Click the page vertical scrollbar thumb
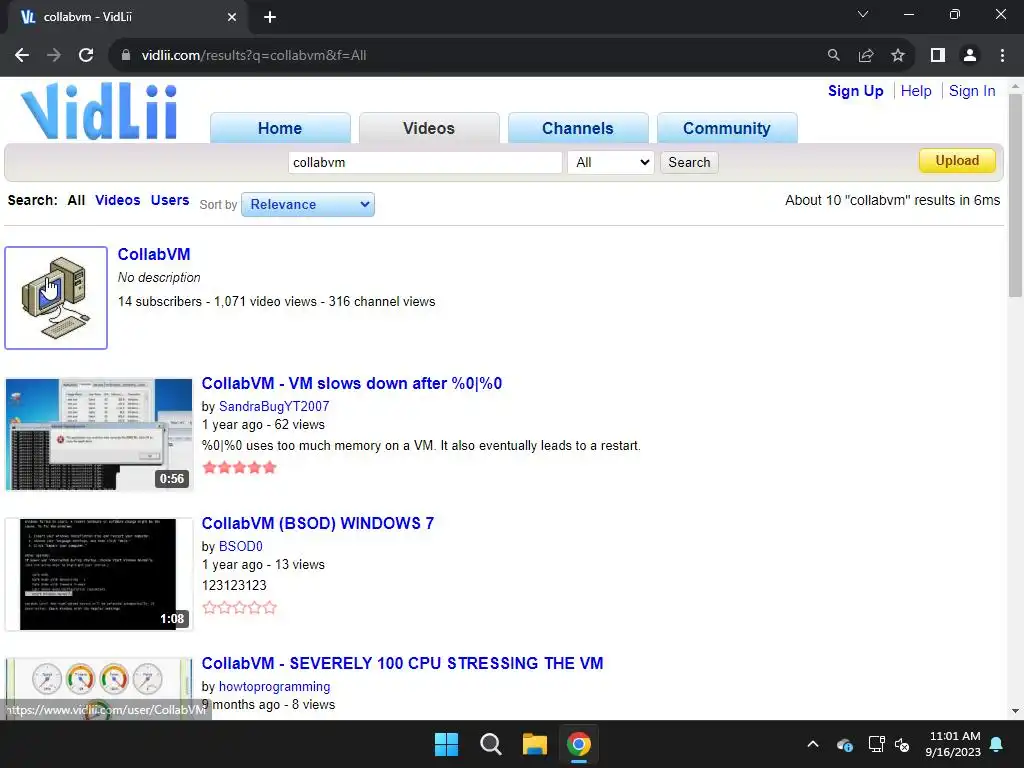This screenshot has width=1024, height=768. 1015,196
